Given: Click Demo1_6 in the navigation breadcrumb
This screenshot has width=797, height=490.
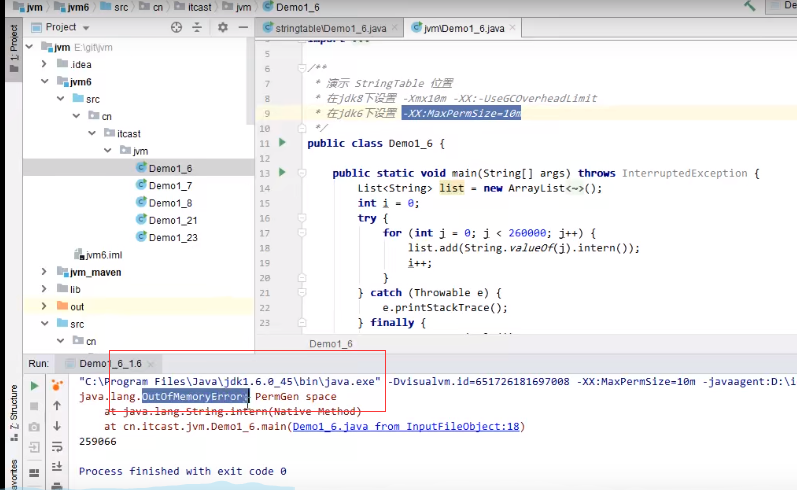Looking at the screenshot, I should (291, 7).
